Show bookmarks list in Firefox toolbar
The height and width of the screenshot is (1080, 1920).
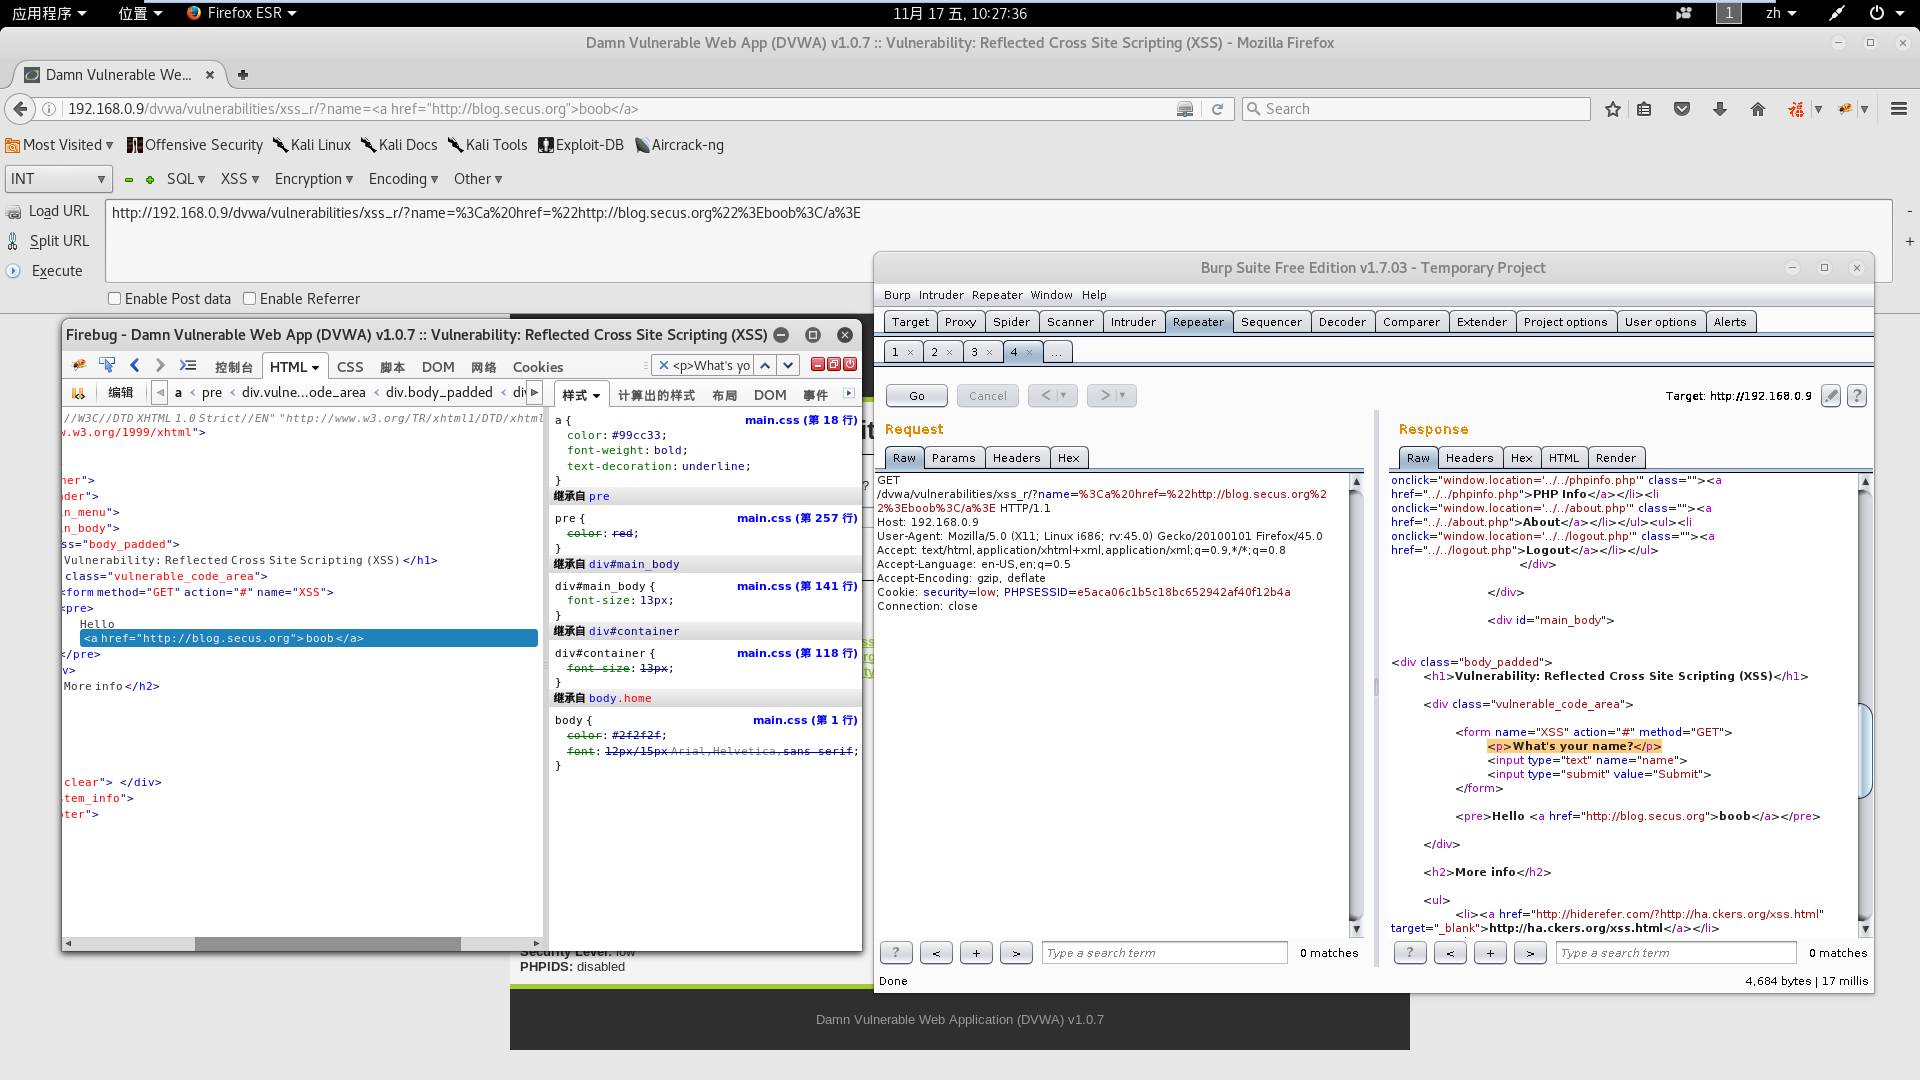pyautogui.click(x=1644, y=109)
